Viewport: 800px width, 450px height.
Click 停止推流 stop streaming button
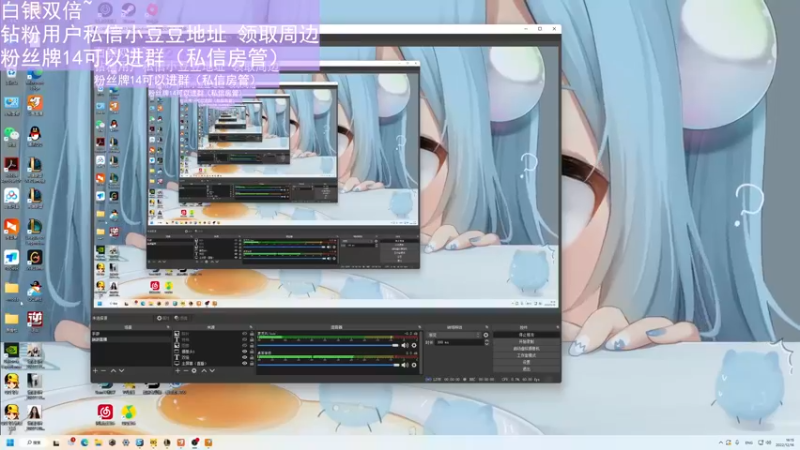[526, 335]
